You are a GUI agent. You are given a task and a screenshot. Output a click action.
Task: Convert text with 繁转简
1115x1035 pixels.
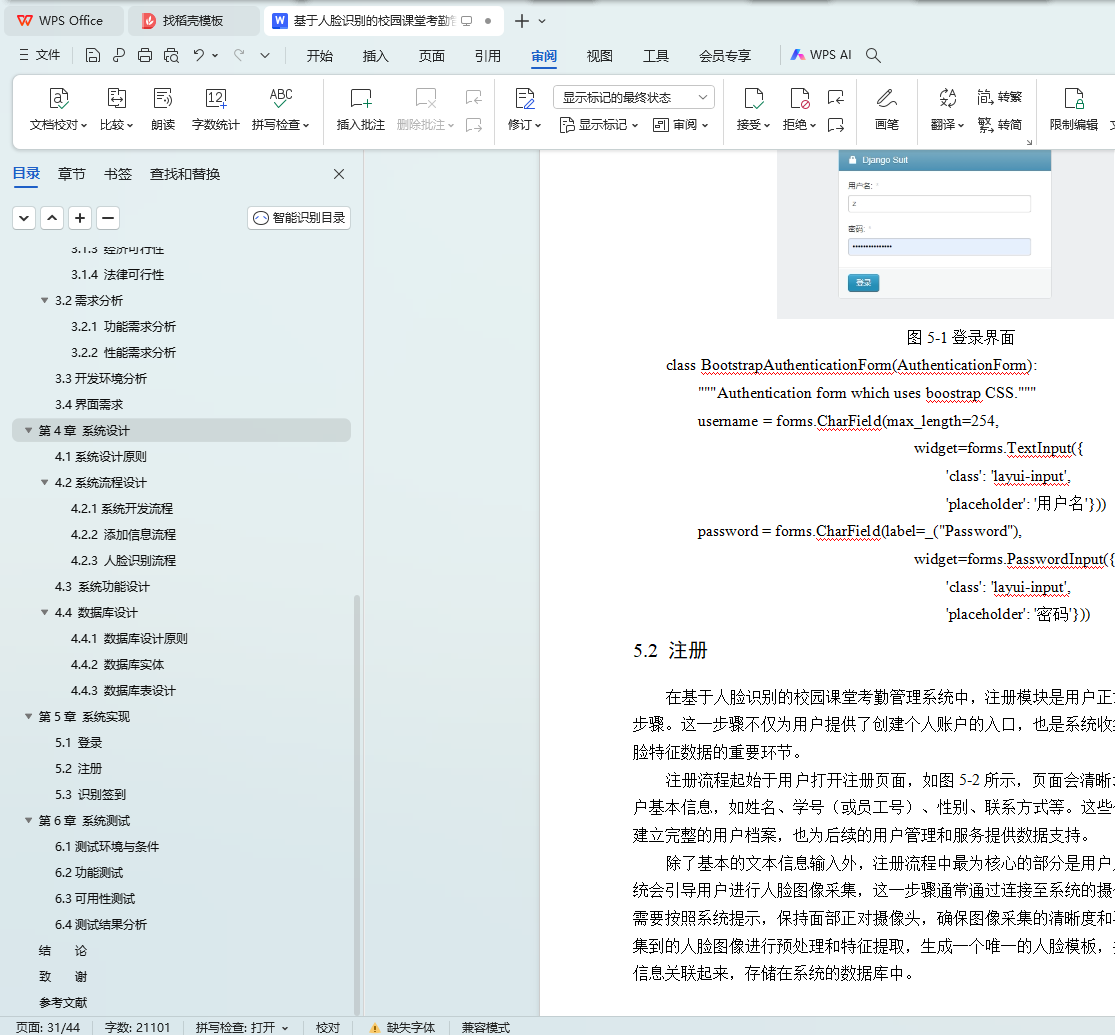pyautogui.click(x=1000, y=125)
